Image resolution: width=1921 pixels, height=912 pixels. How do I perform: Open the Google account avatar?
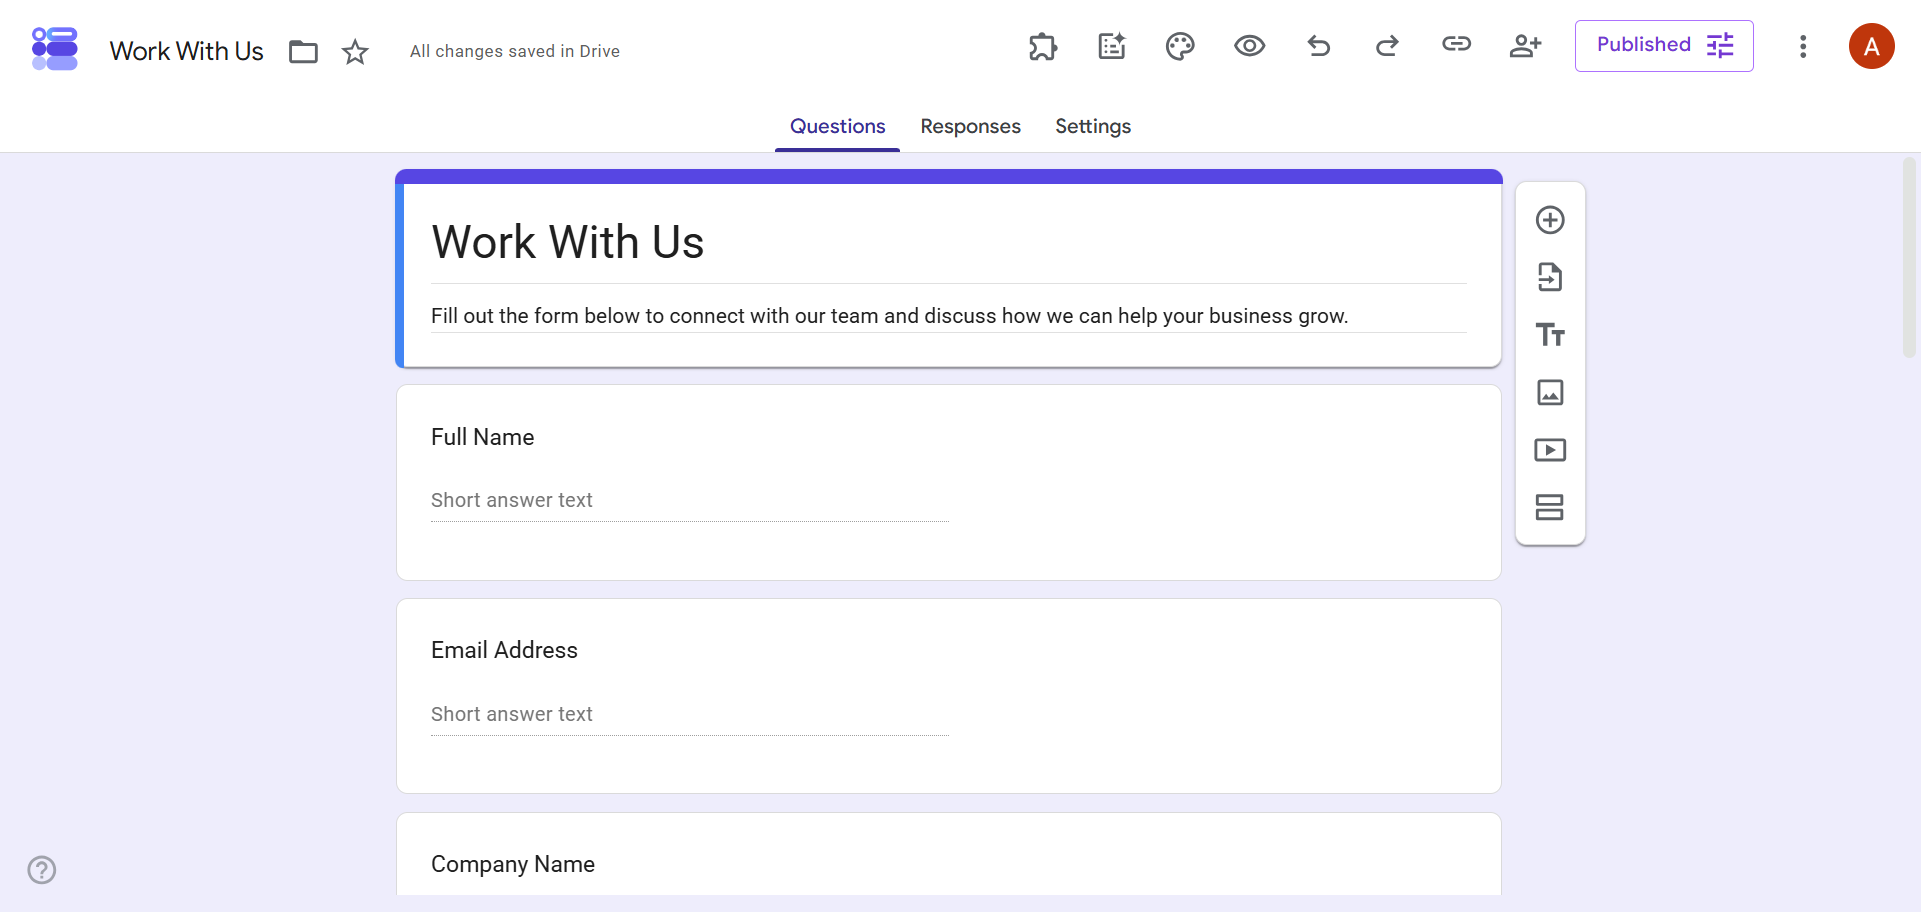pos(1872,46)
